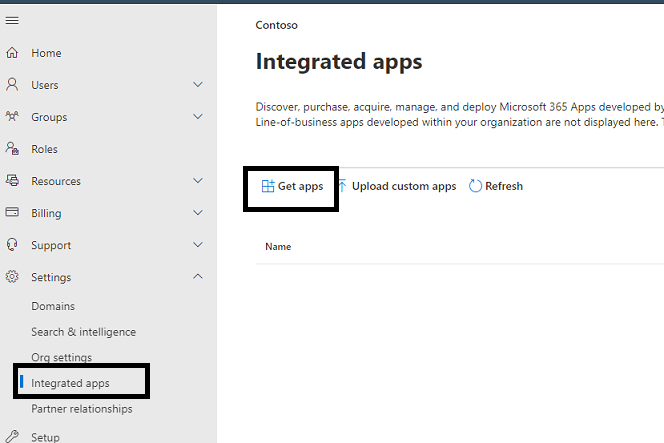
Task: Expand the Users chevron
Action: [x=198, y=84]
